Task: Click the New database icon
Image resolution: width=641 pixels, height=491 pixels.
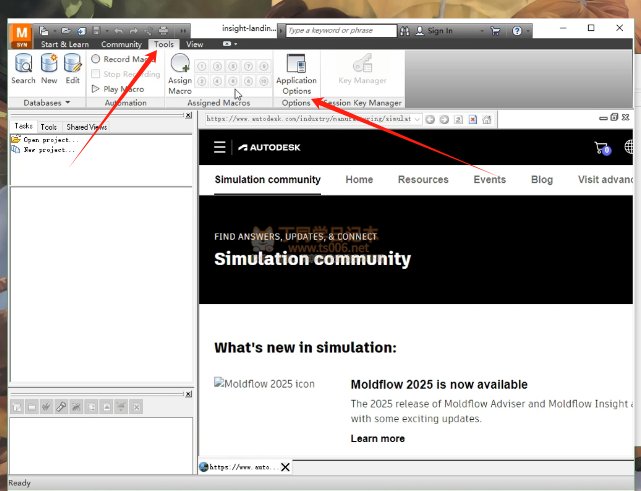Action: (49, 68)
